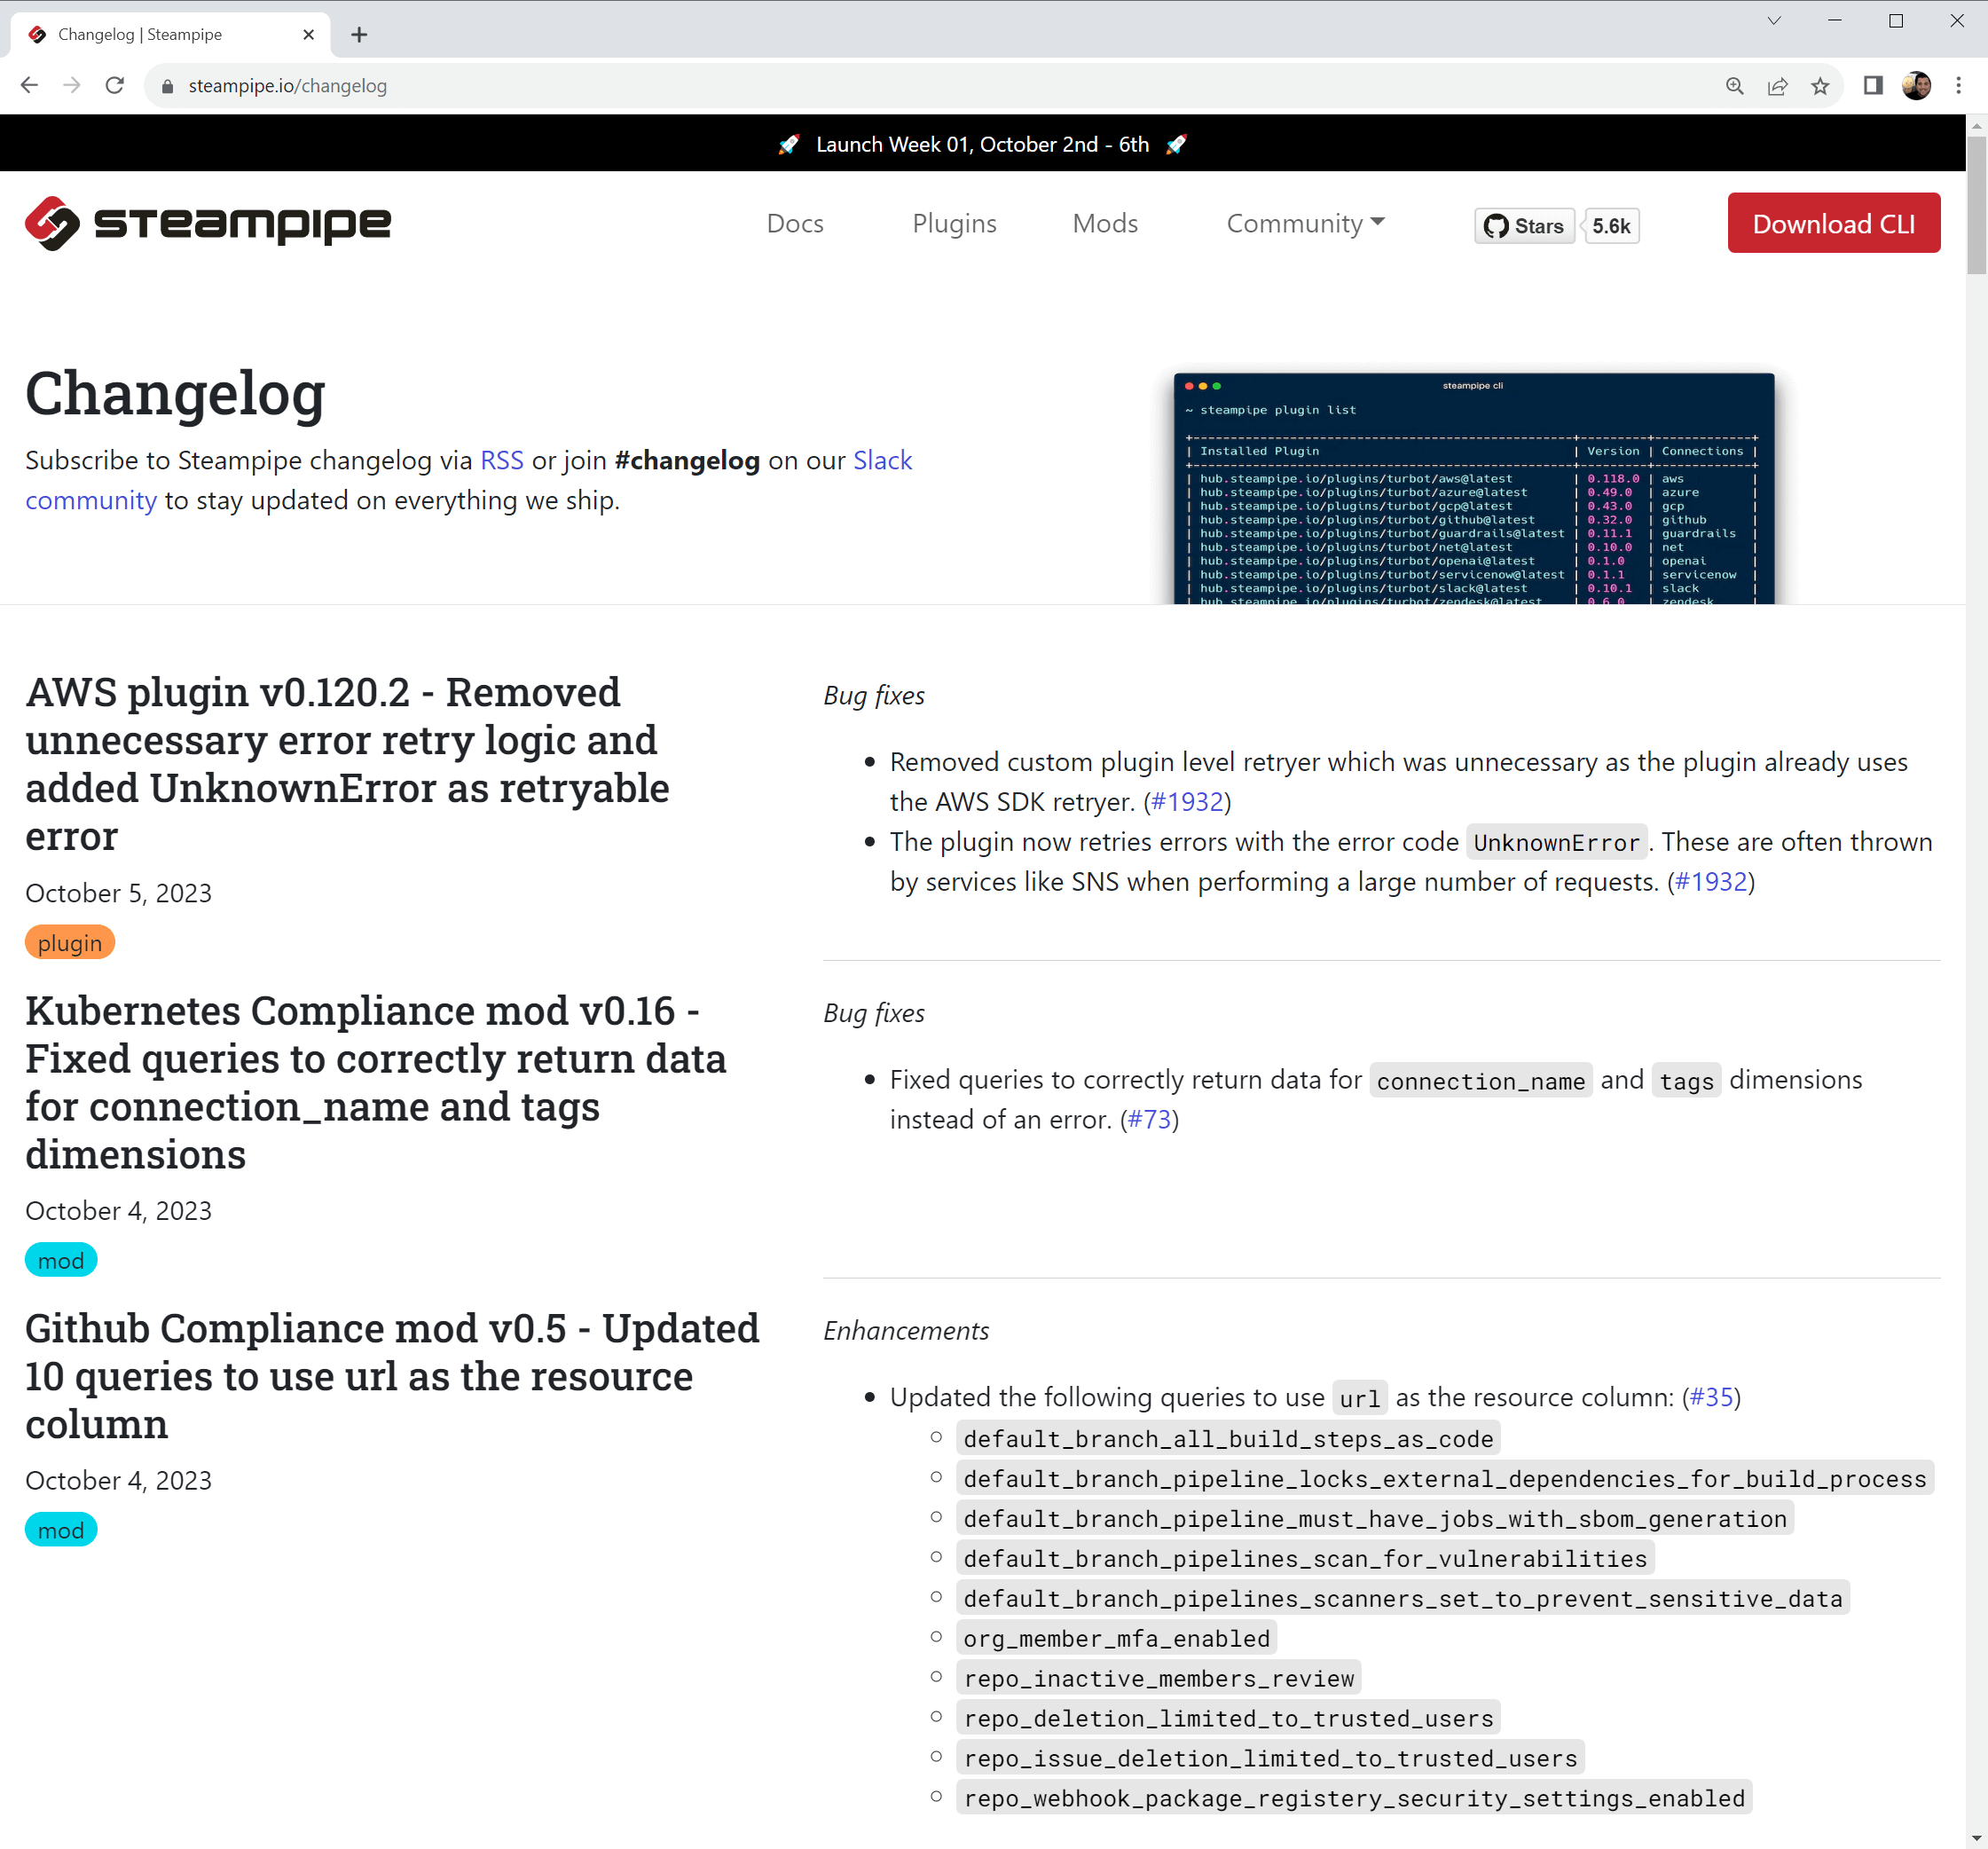Click the UnknownError code text
Screen dimensions: 1988x1849
[x=1556, y=843]
